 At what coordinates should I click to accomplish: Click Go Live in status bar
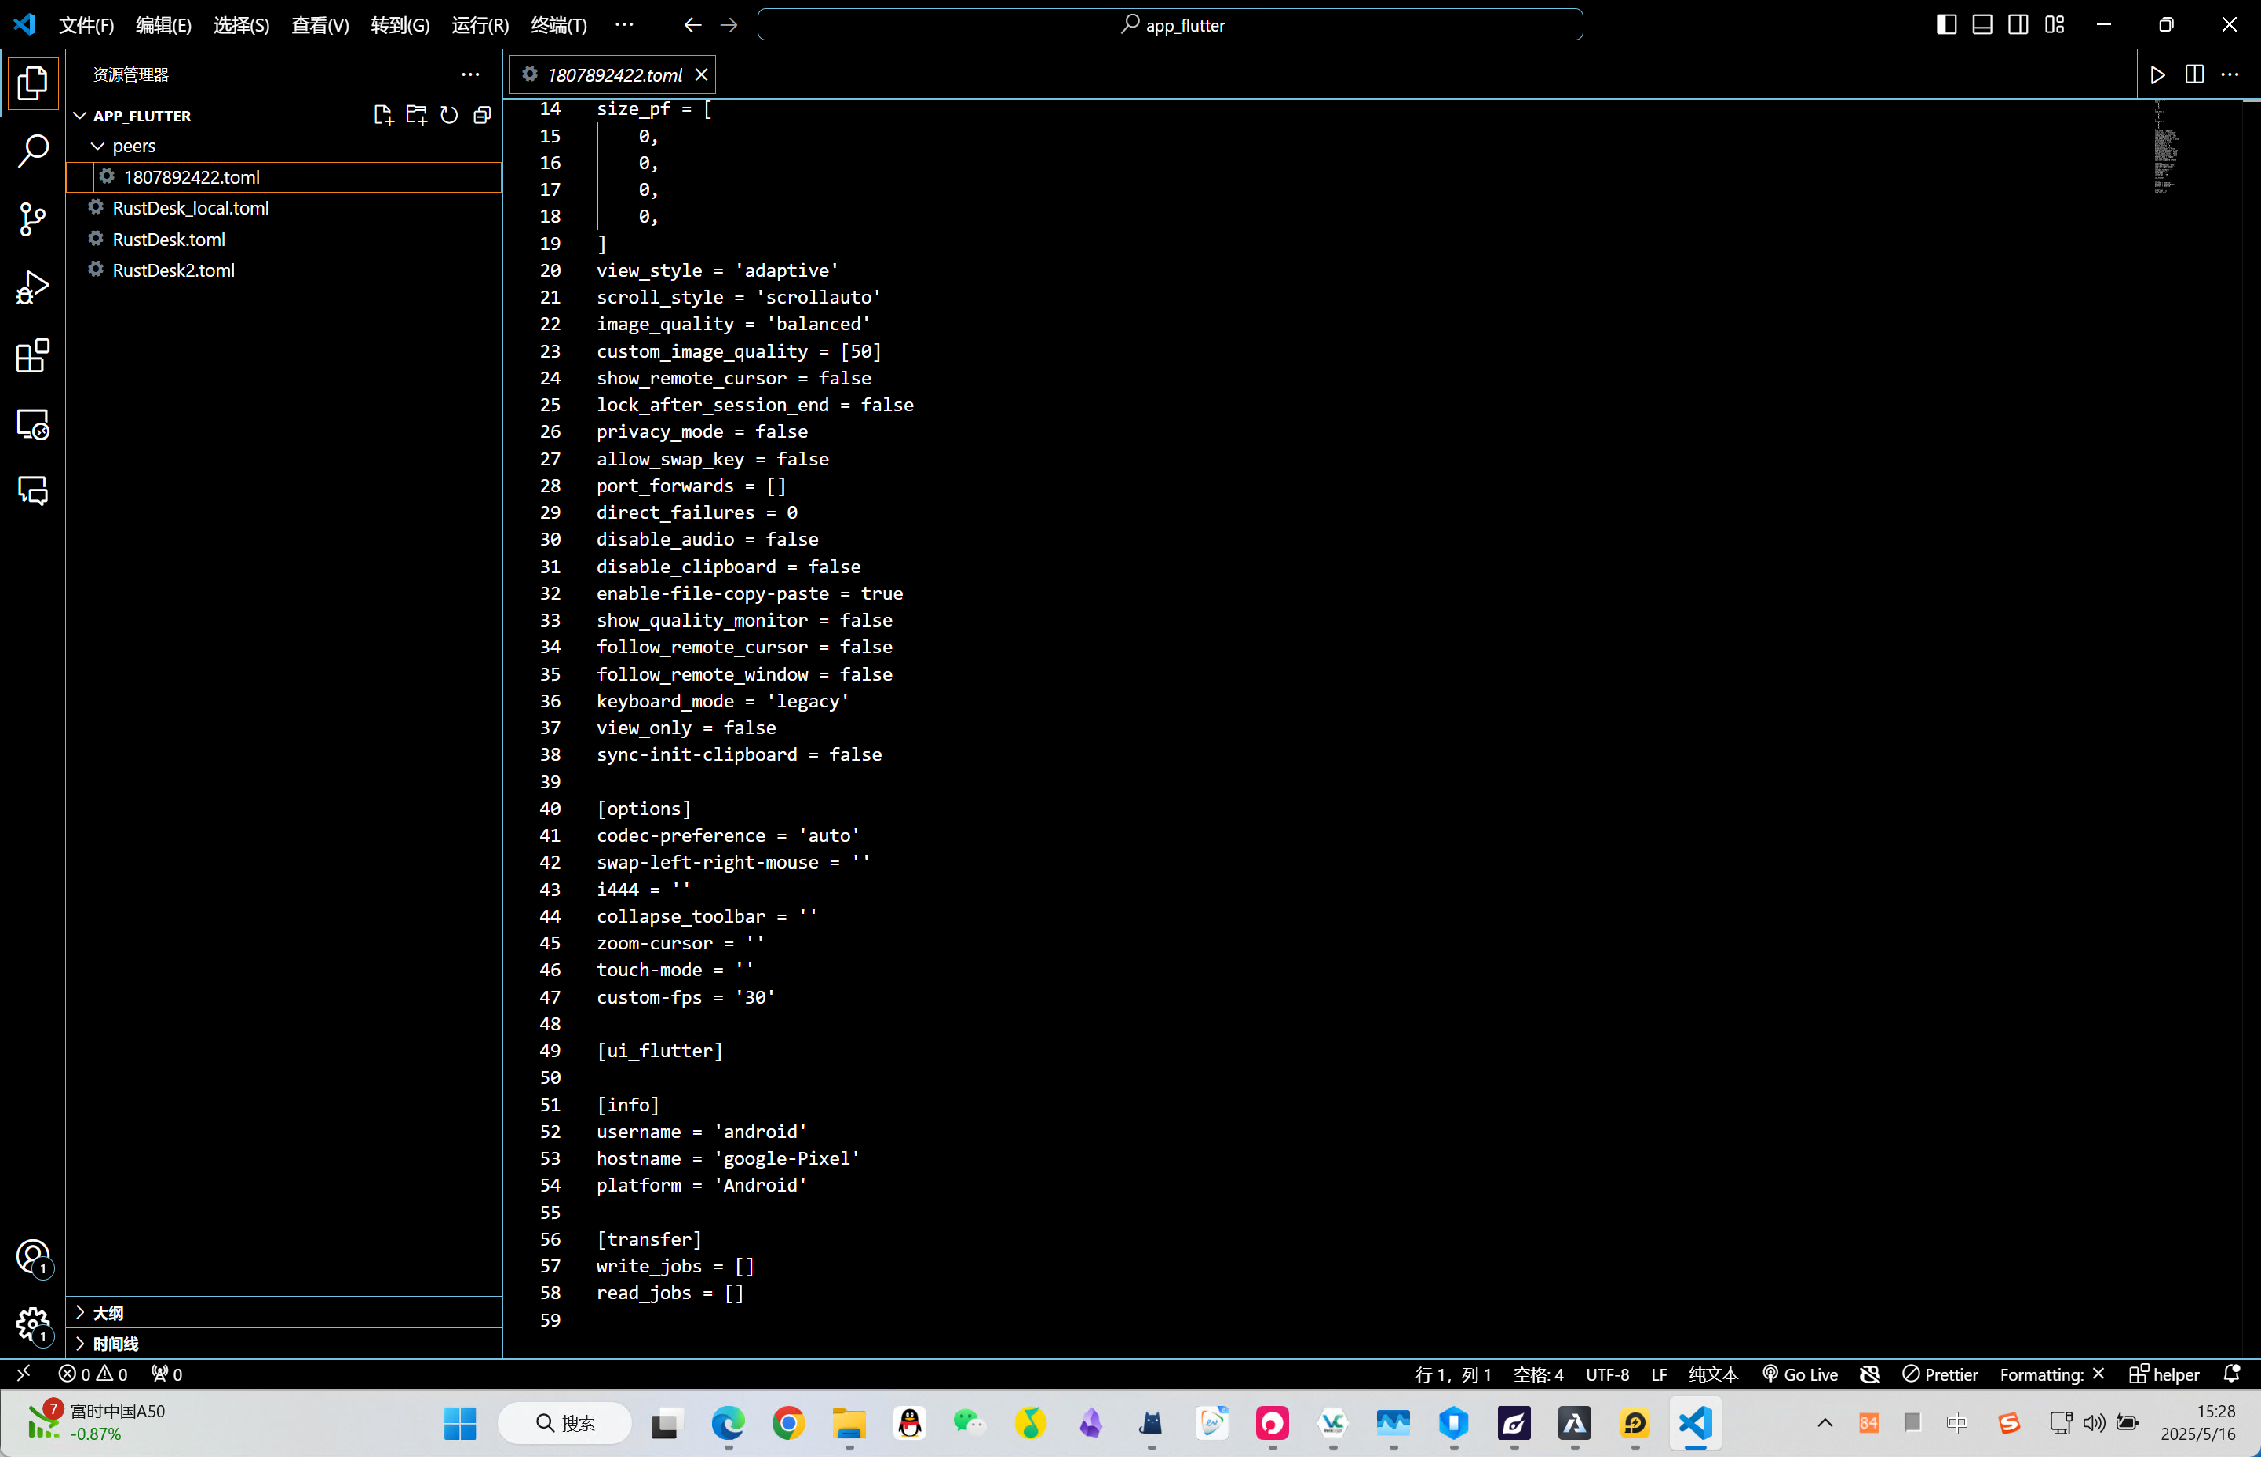1800,1375
